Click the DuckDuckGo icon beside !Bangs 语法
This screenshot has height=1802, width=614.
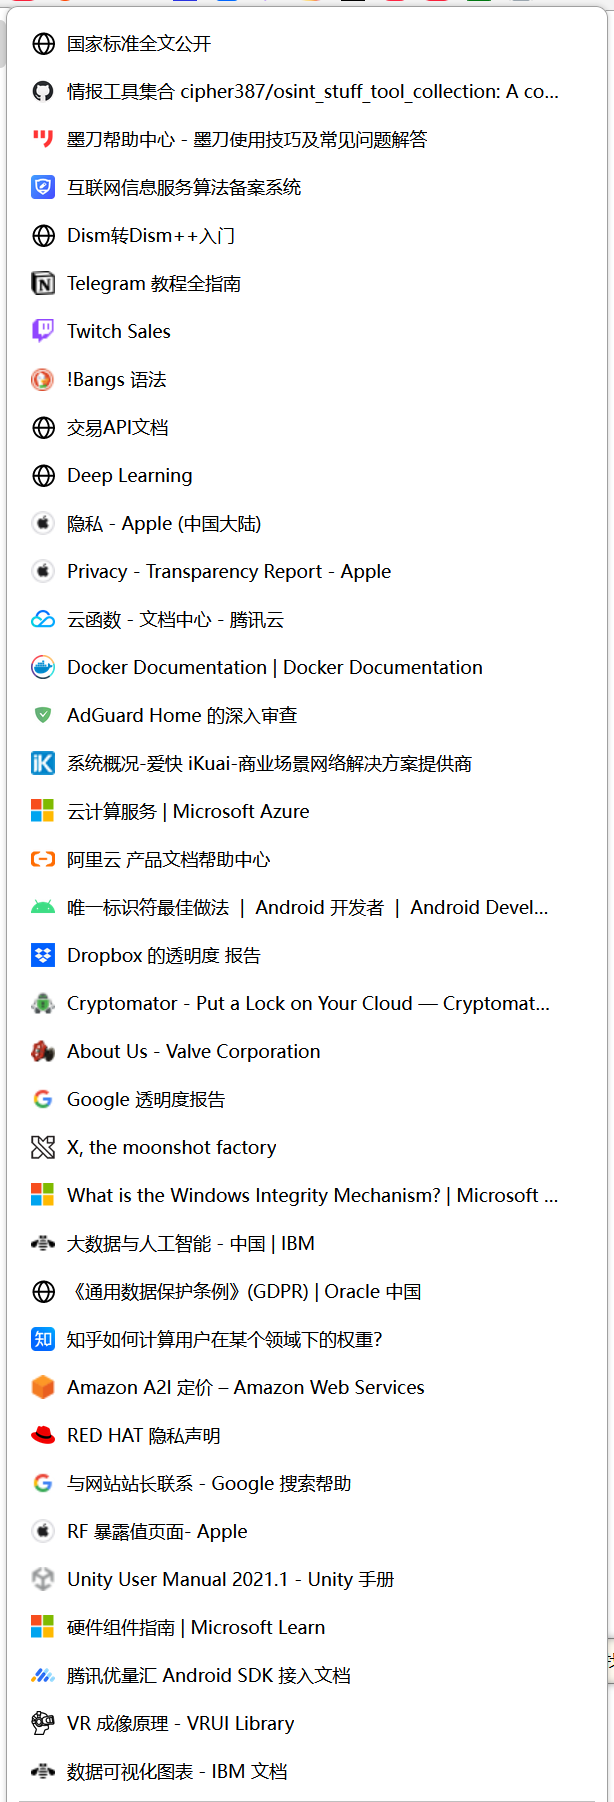pyautogui.click(x=43, y=380)
